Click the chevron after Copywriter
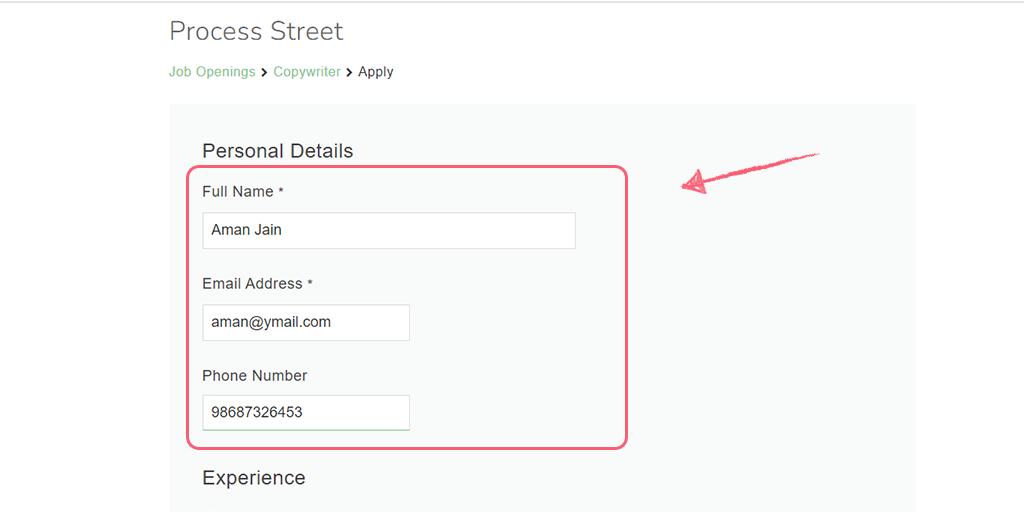Image resolution: width=1024 pixels, height=512 pixels. coord(349,72)
